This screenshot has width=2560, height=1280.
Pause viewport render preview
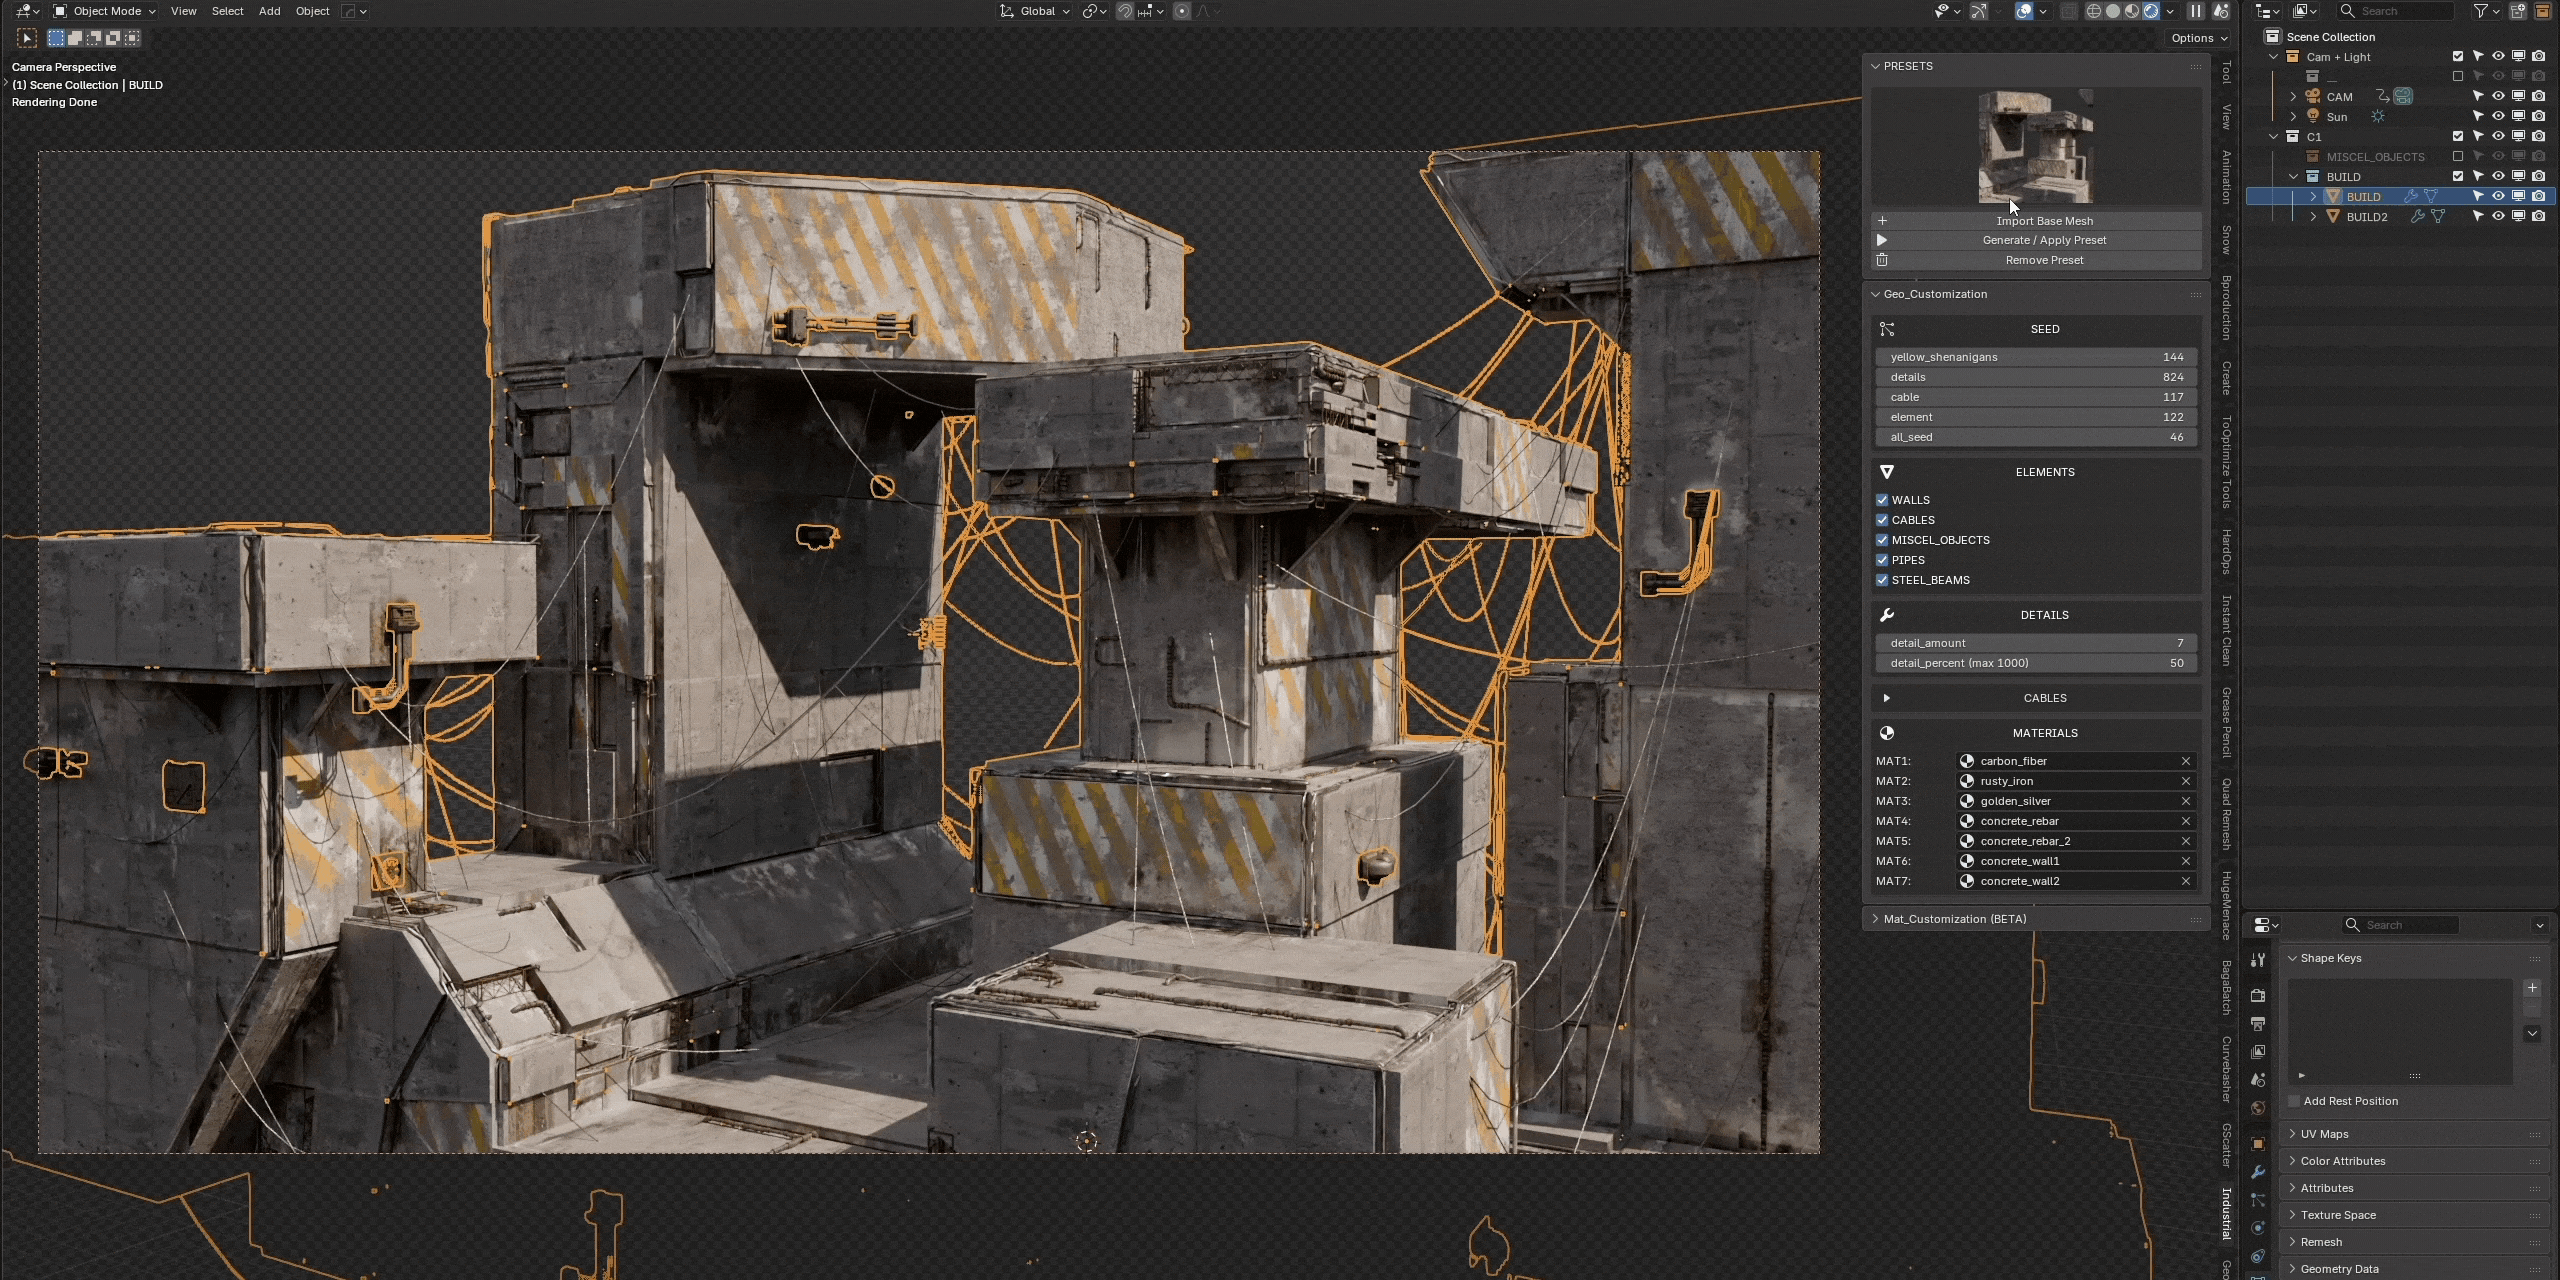click(x=2195, y=11)
